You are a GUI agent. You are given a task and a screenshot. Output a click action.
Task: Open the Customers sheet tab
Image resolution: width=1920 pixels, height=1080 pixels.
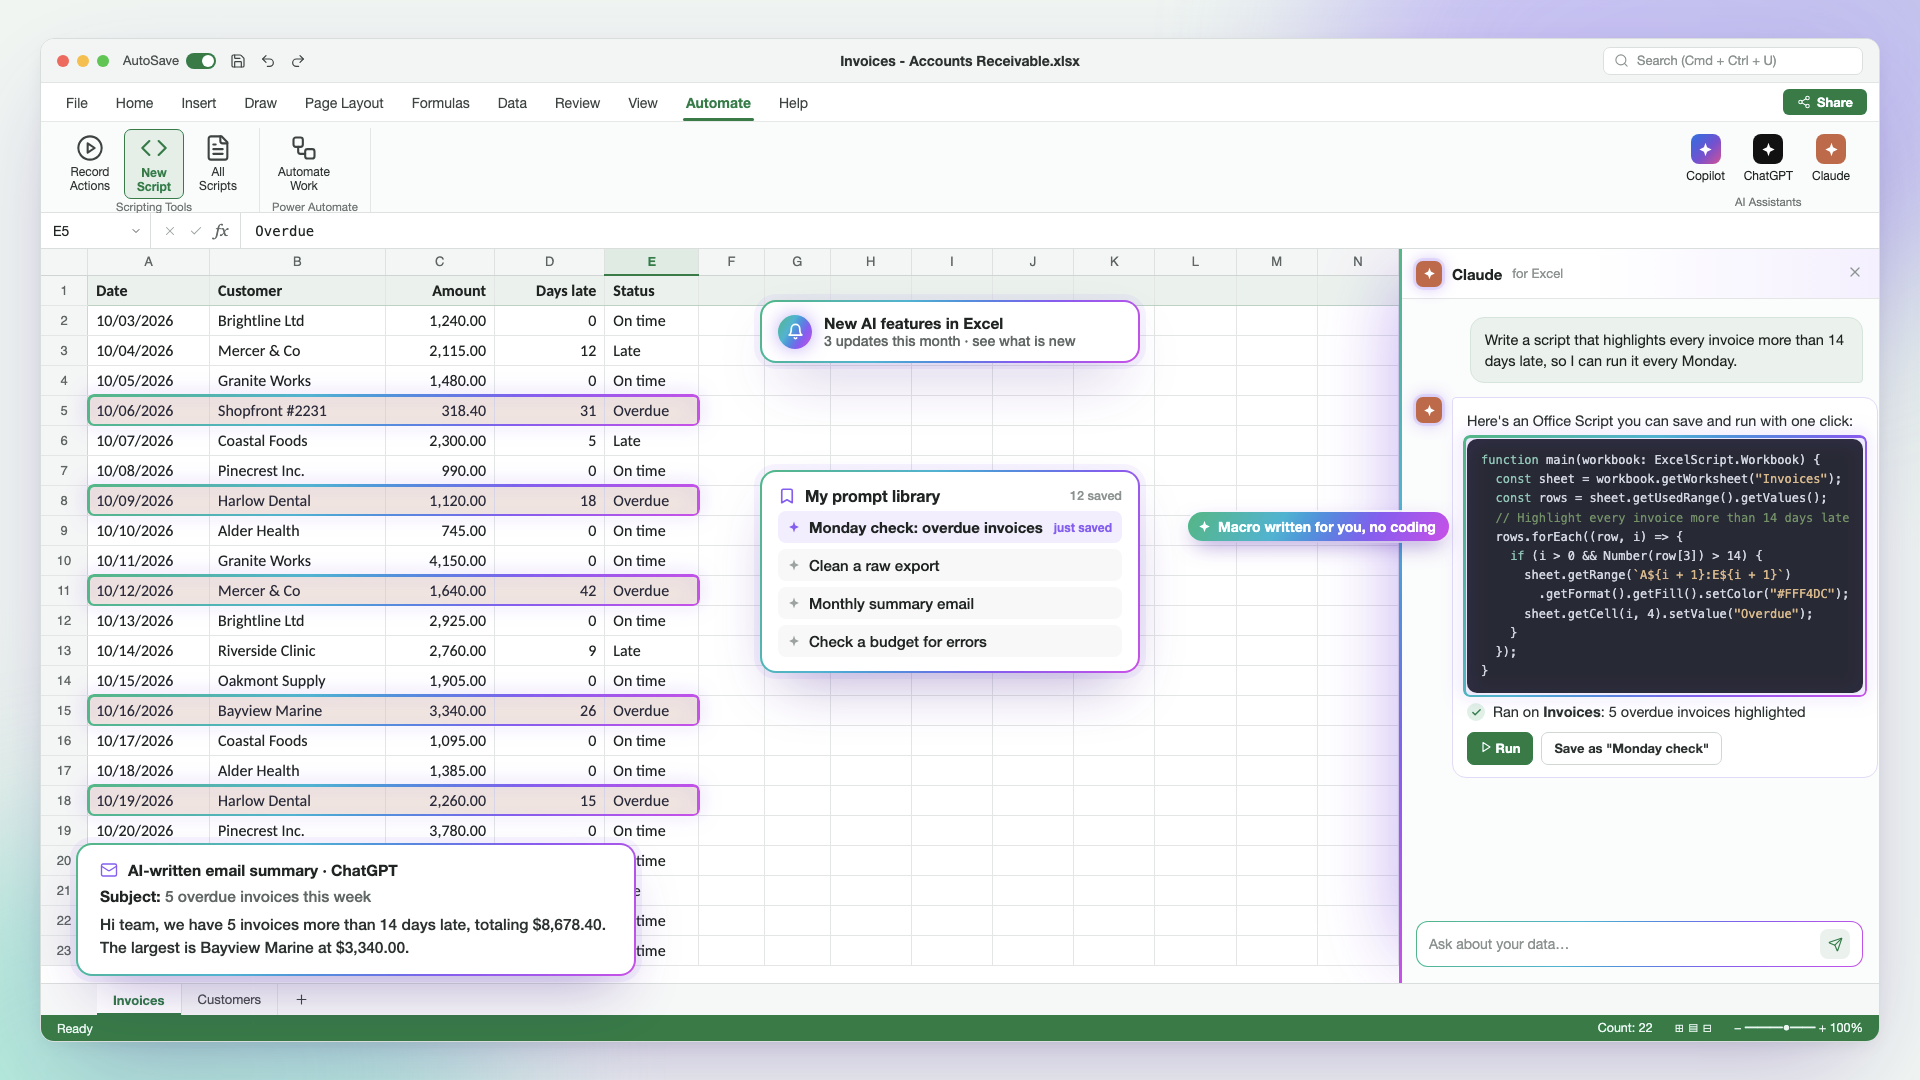pos(229,999)
